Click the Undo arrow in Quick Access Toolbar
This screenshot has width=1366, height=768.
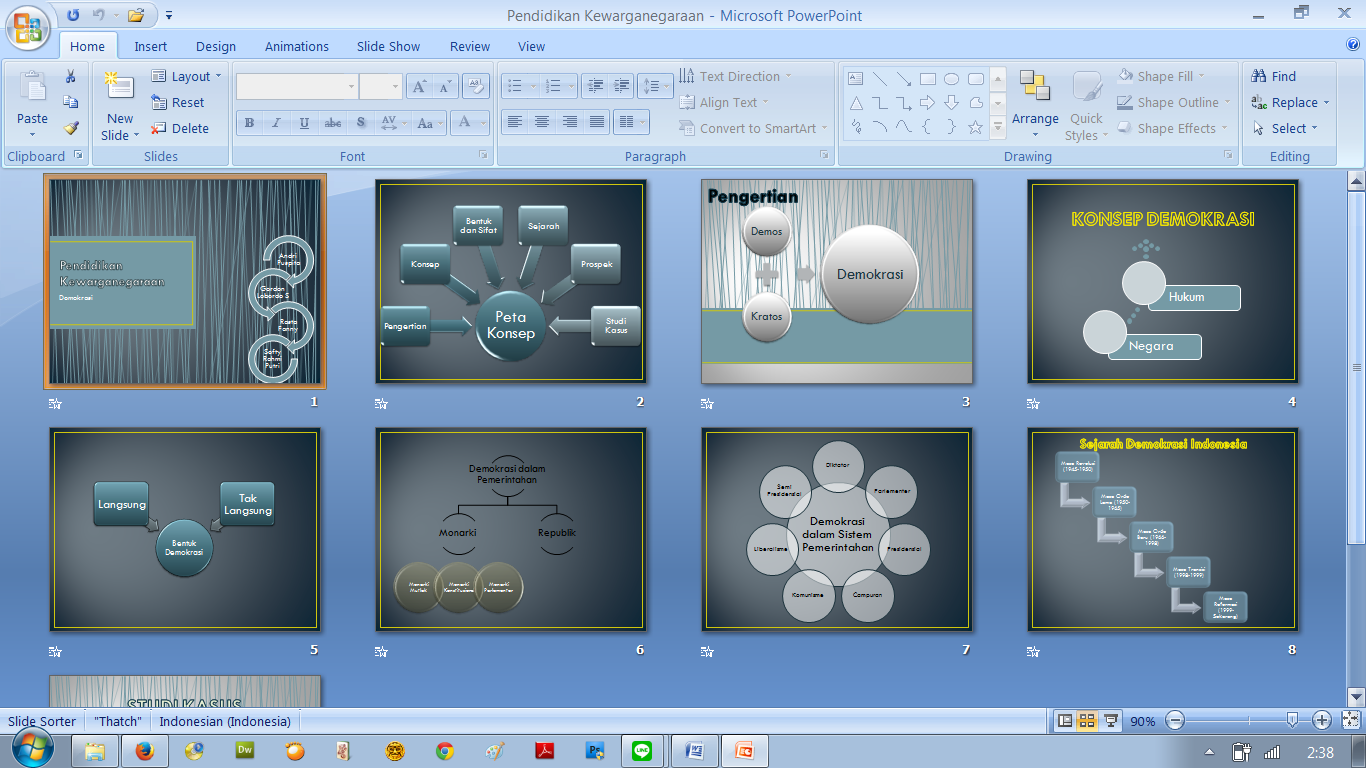pos(75,15)
